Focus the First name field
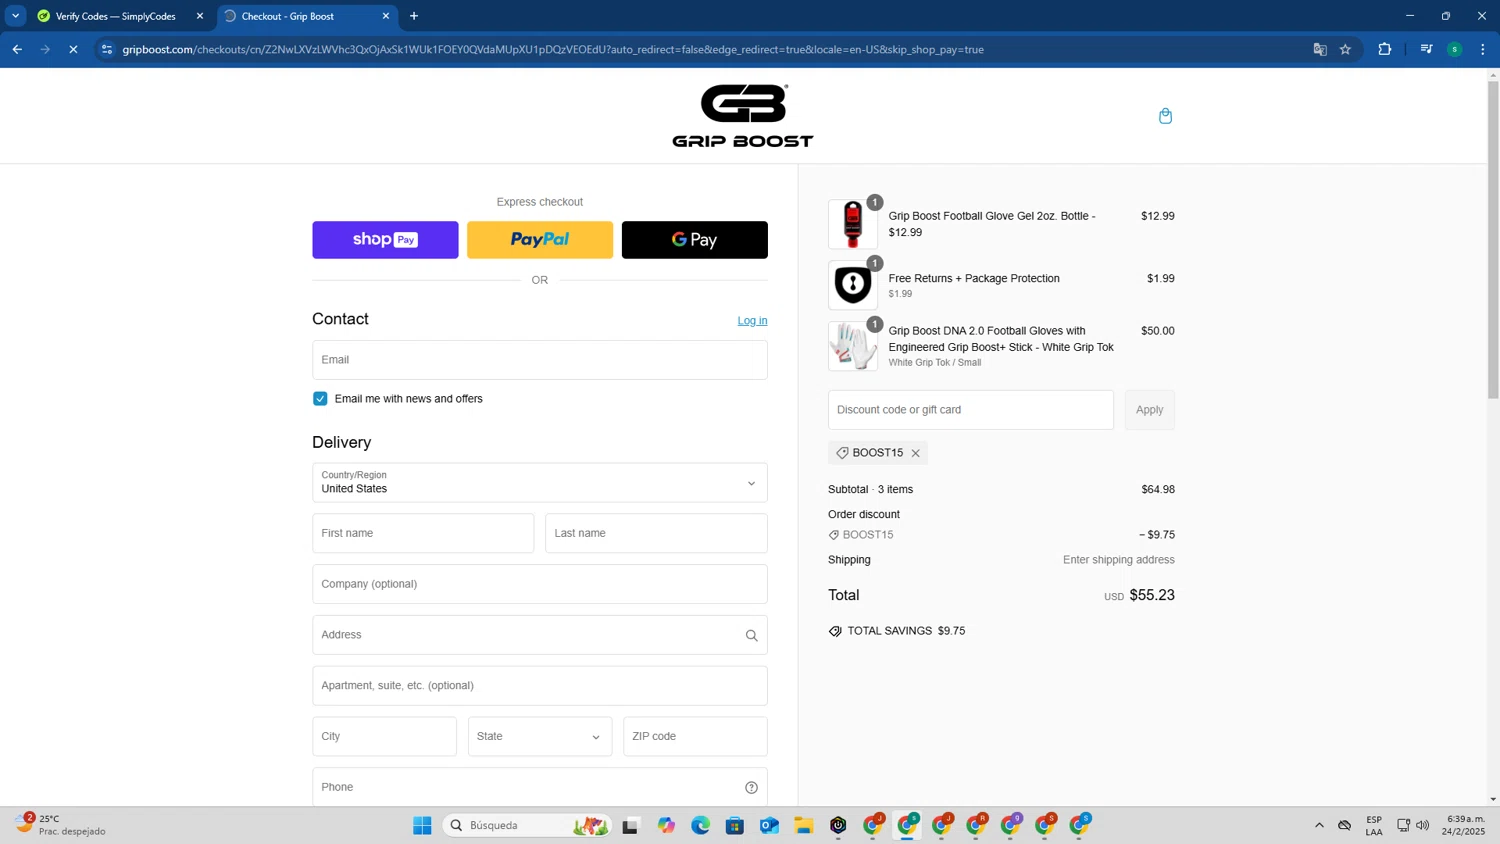The image size is (1500, 844). pos(423,534)
